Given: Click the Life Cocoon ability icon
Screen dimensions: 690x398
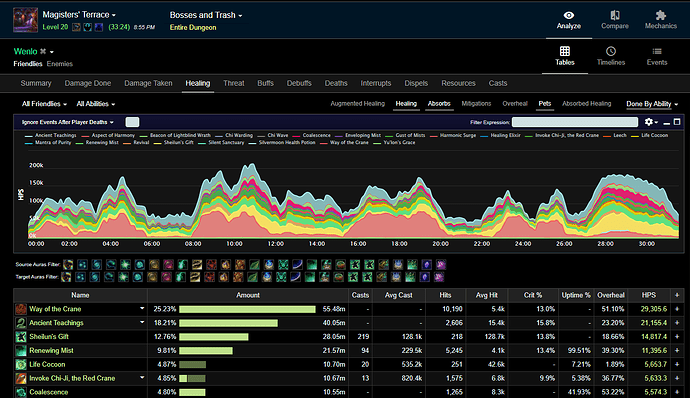Looking at the screenshot, I should click(x=21, y=365).
